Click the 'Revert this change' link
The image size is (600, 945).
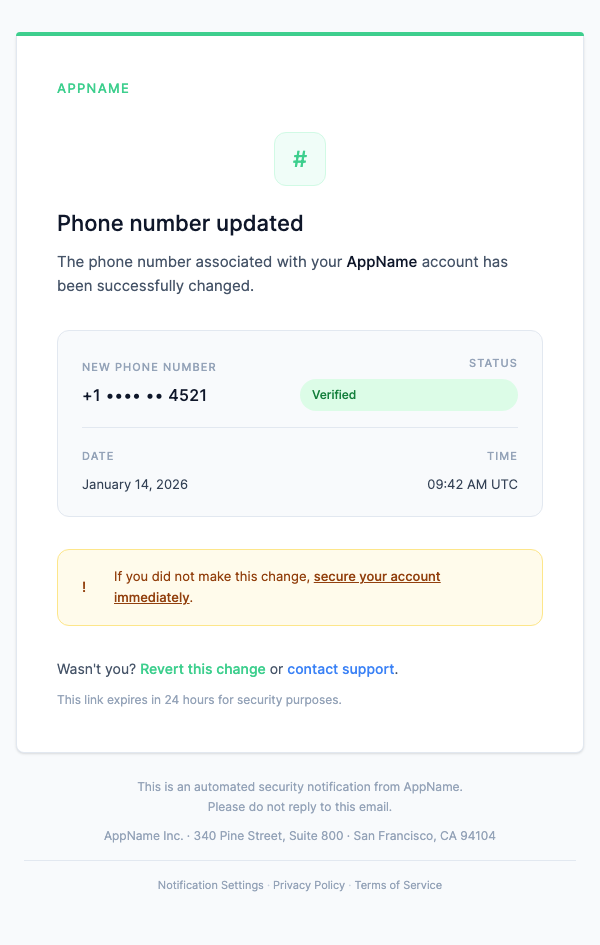(202, 668)
